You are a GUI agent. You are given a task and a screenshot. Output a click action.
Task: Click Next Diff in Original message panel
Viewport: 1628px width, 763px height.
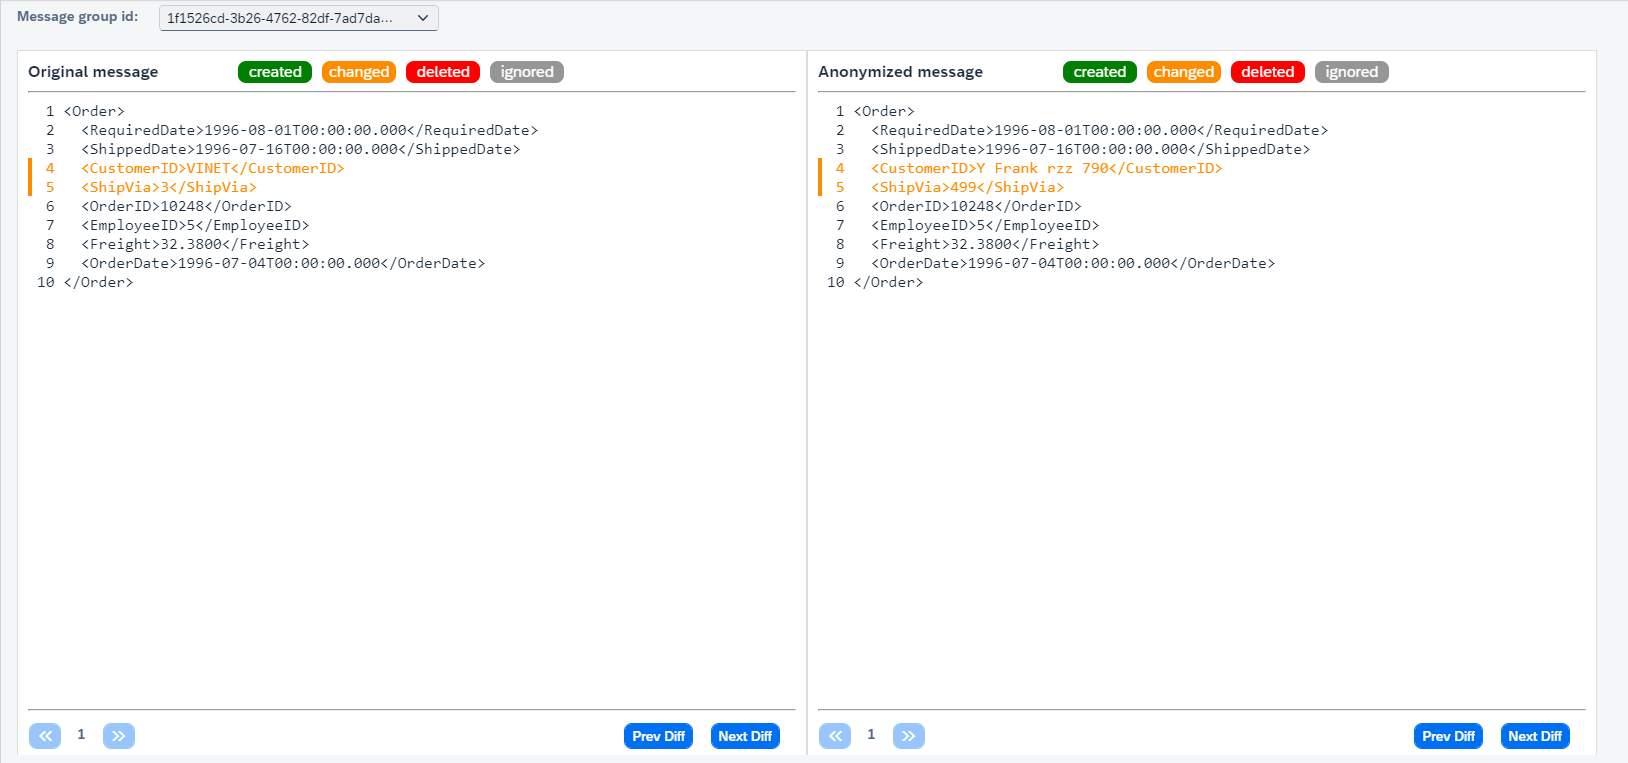[745, 736]
